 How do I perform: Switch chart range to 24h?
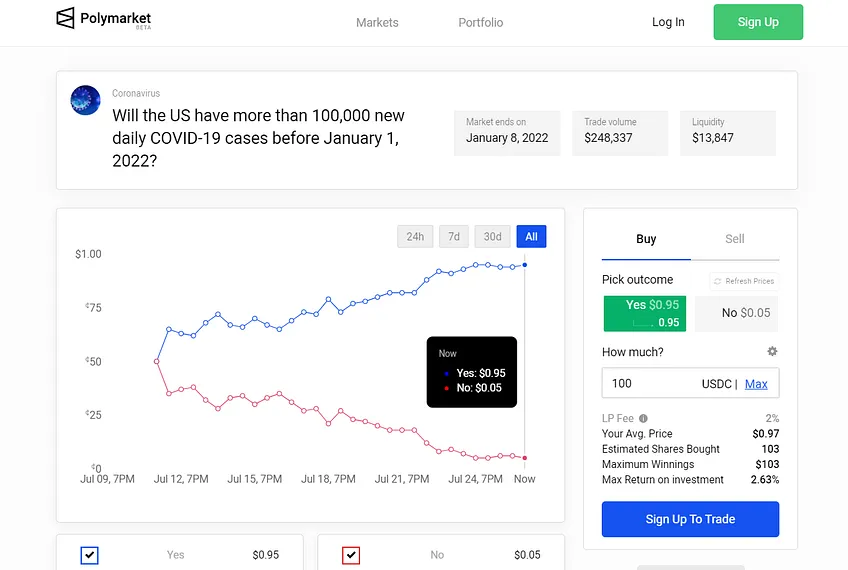[x=415, y=237]
